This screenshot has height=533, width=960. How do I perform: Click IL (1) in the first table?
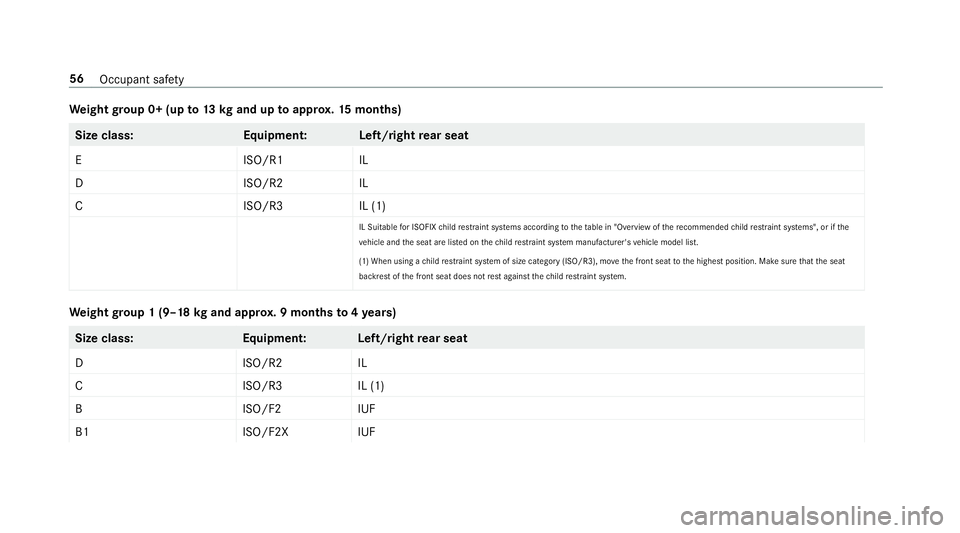click(x=372, y=206)
